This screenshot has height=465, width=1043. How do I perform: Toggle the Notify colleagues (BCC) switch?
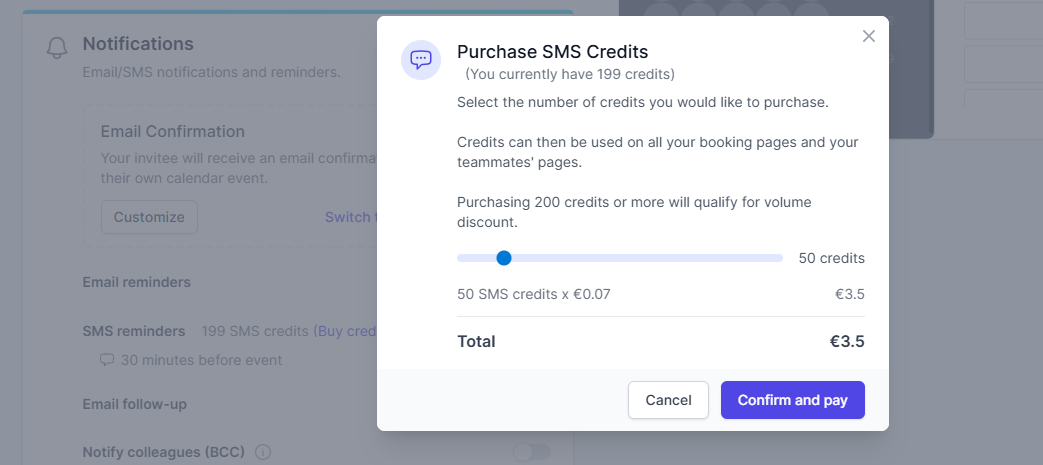pyautogui.click(x=531, y=452)
